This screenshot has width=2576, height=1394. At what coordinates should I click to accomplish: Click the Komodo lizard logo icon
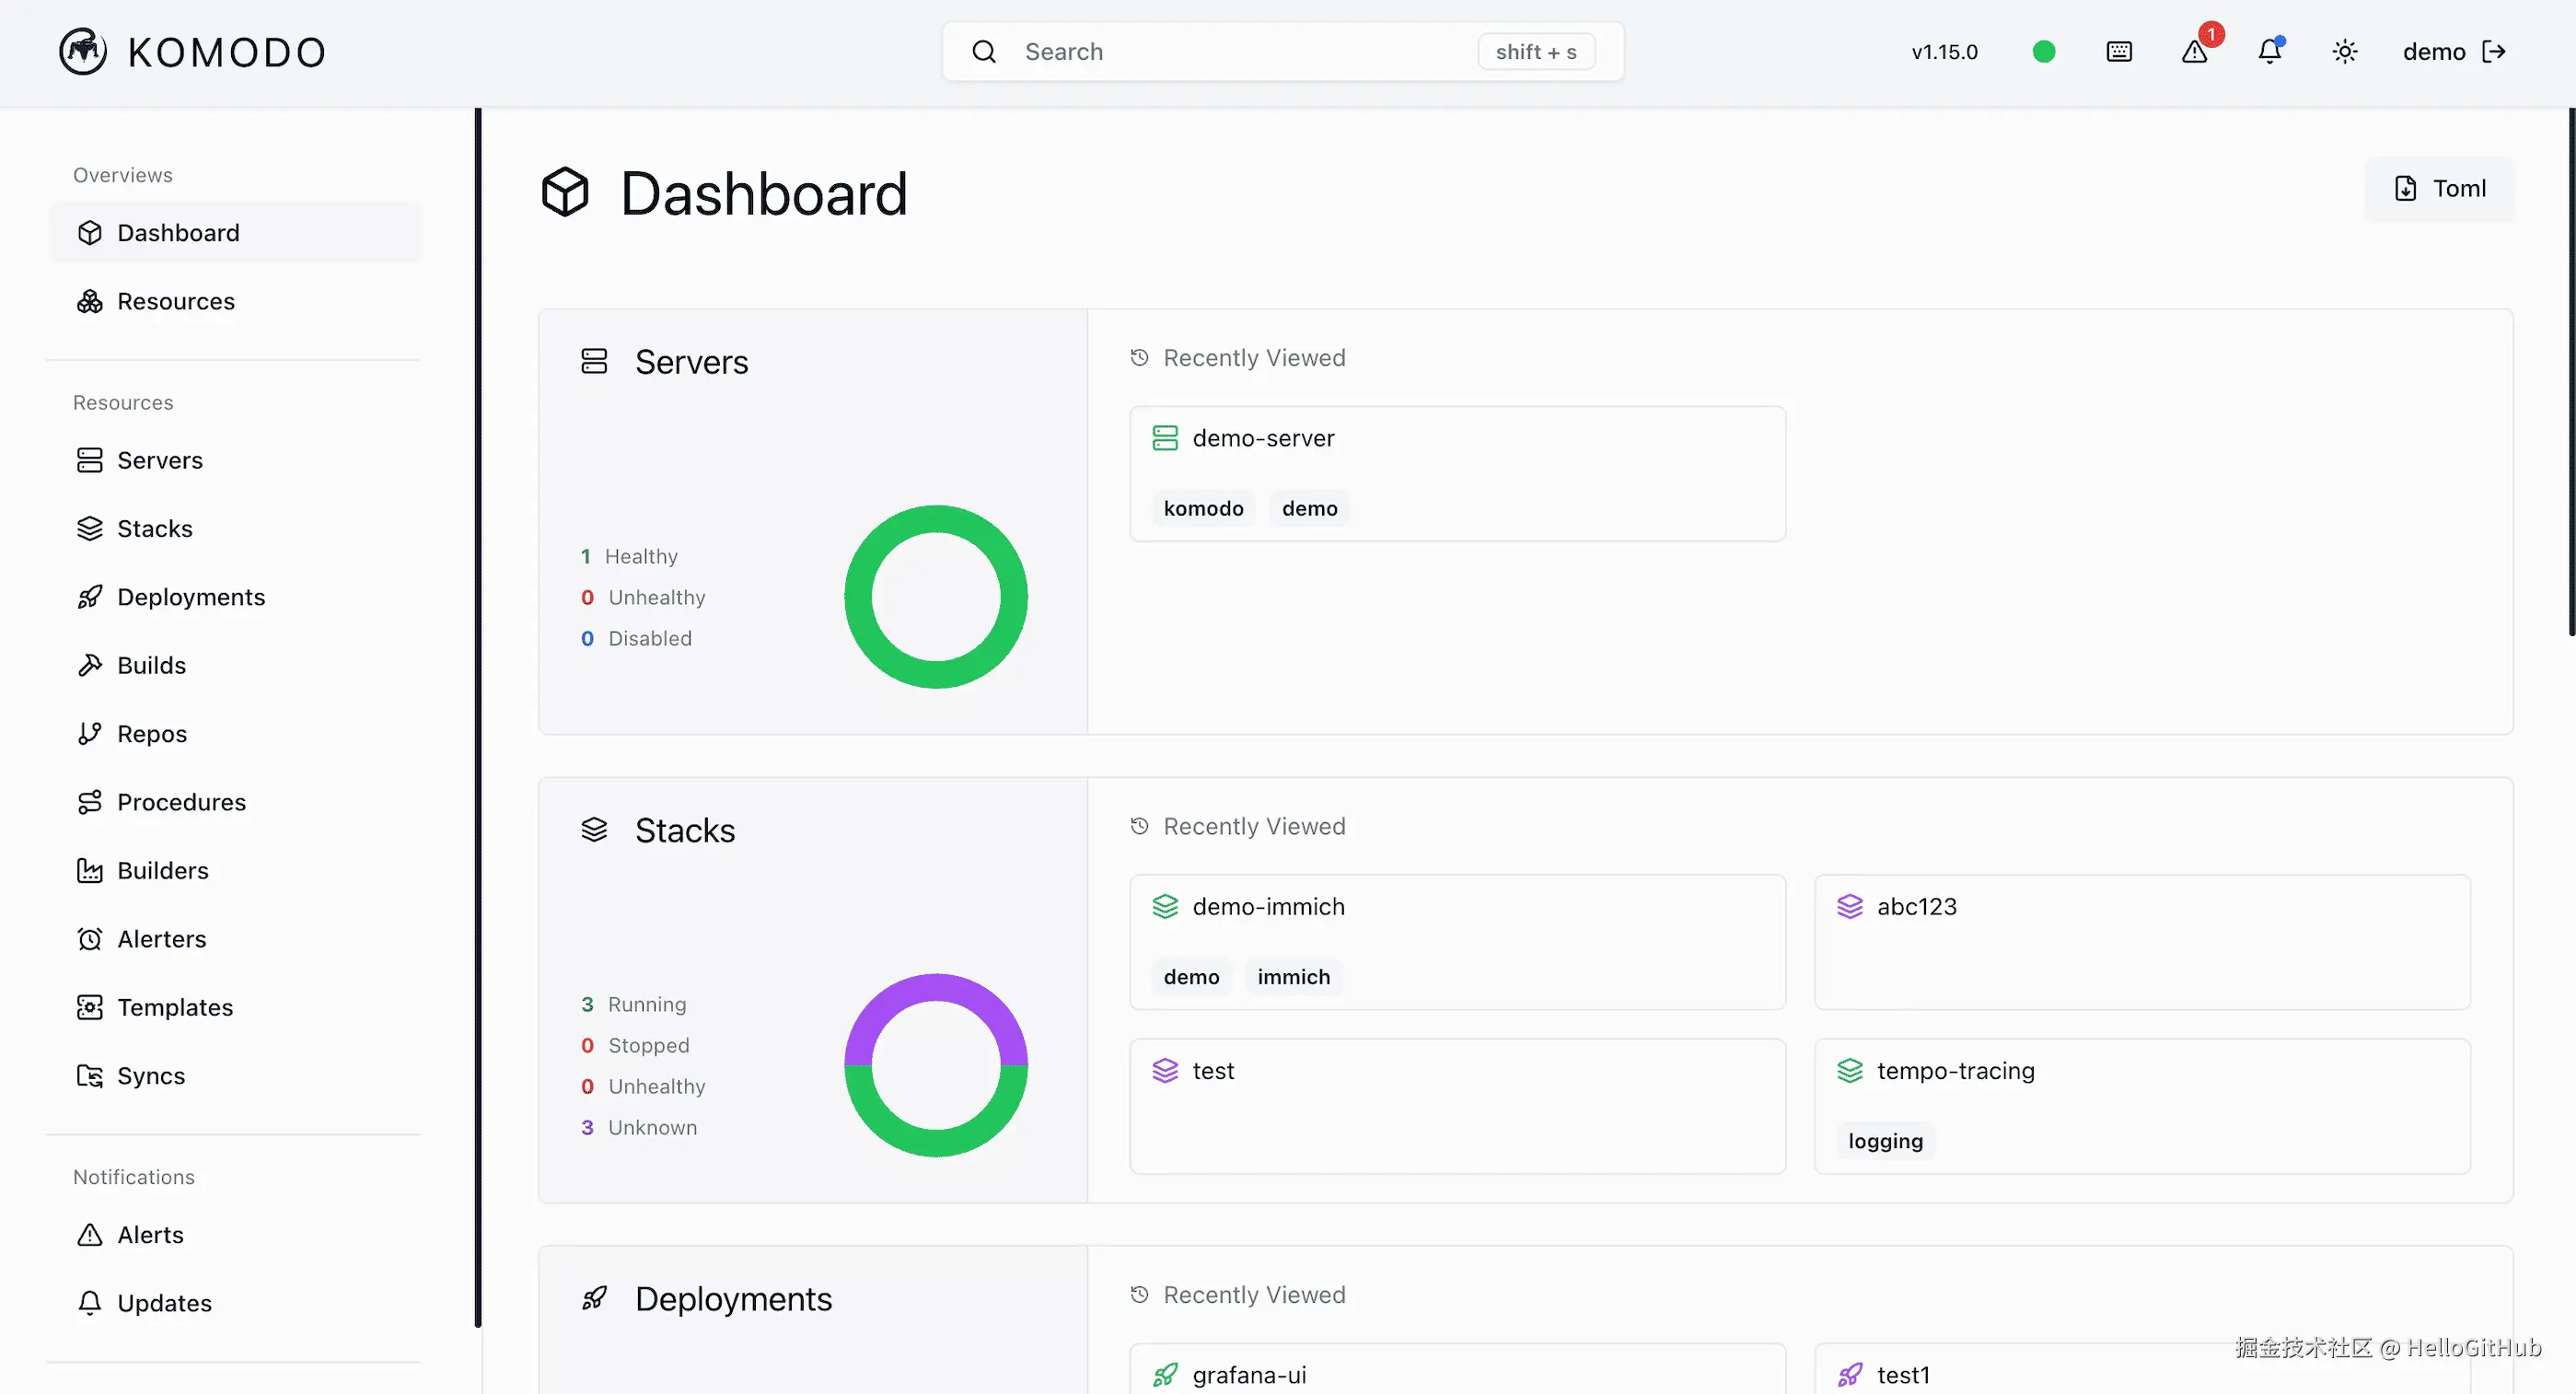(82, 51)
